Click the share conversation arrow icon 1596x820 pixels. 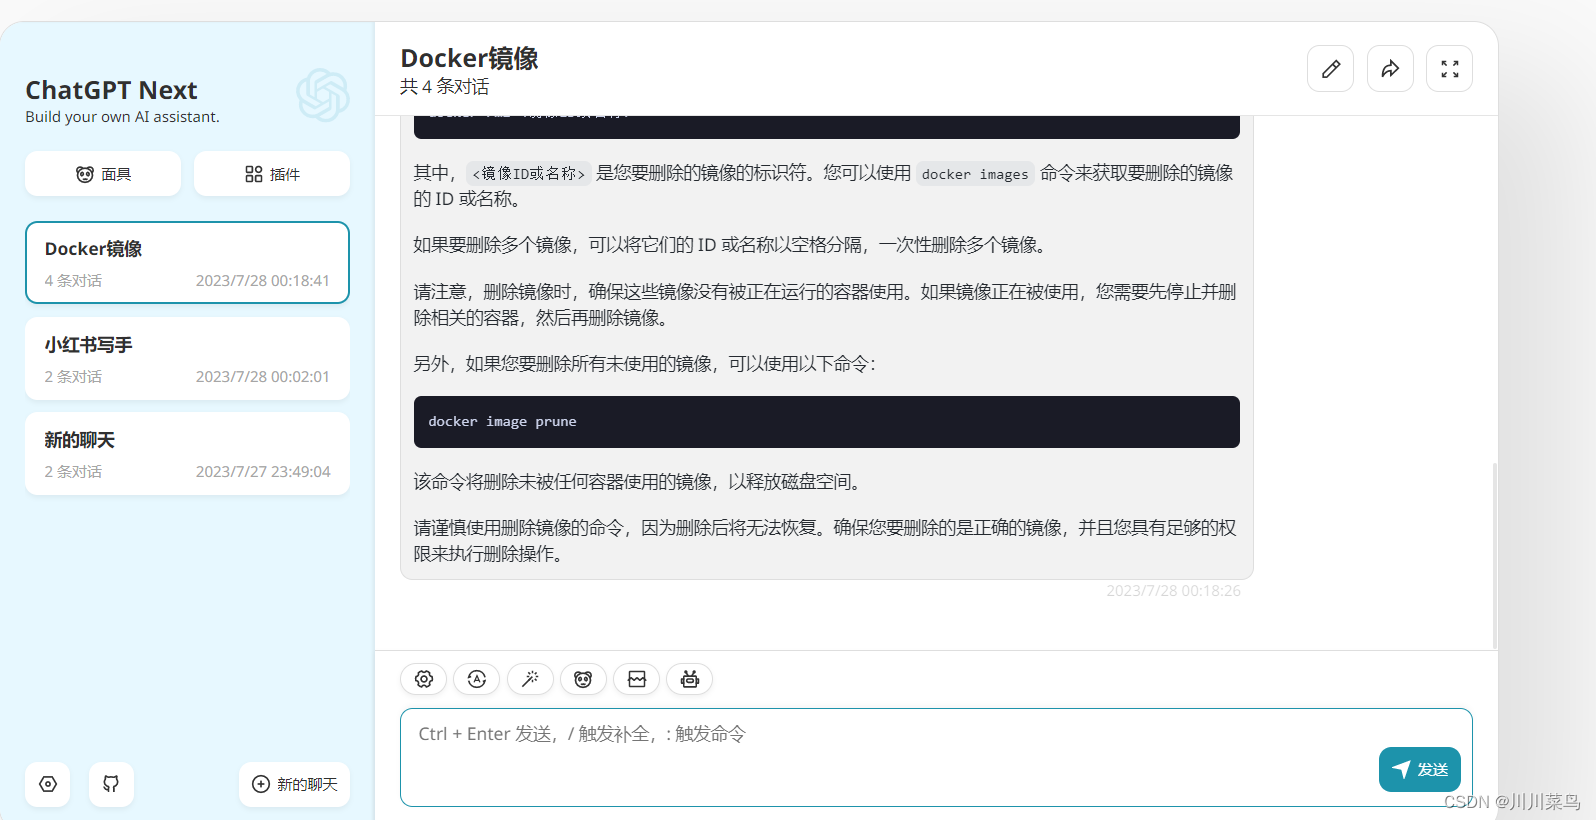click(1390, 69)
